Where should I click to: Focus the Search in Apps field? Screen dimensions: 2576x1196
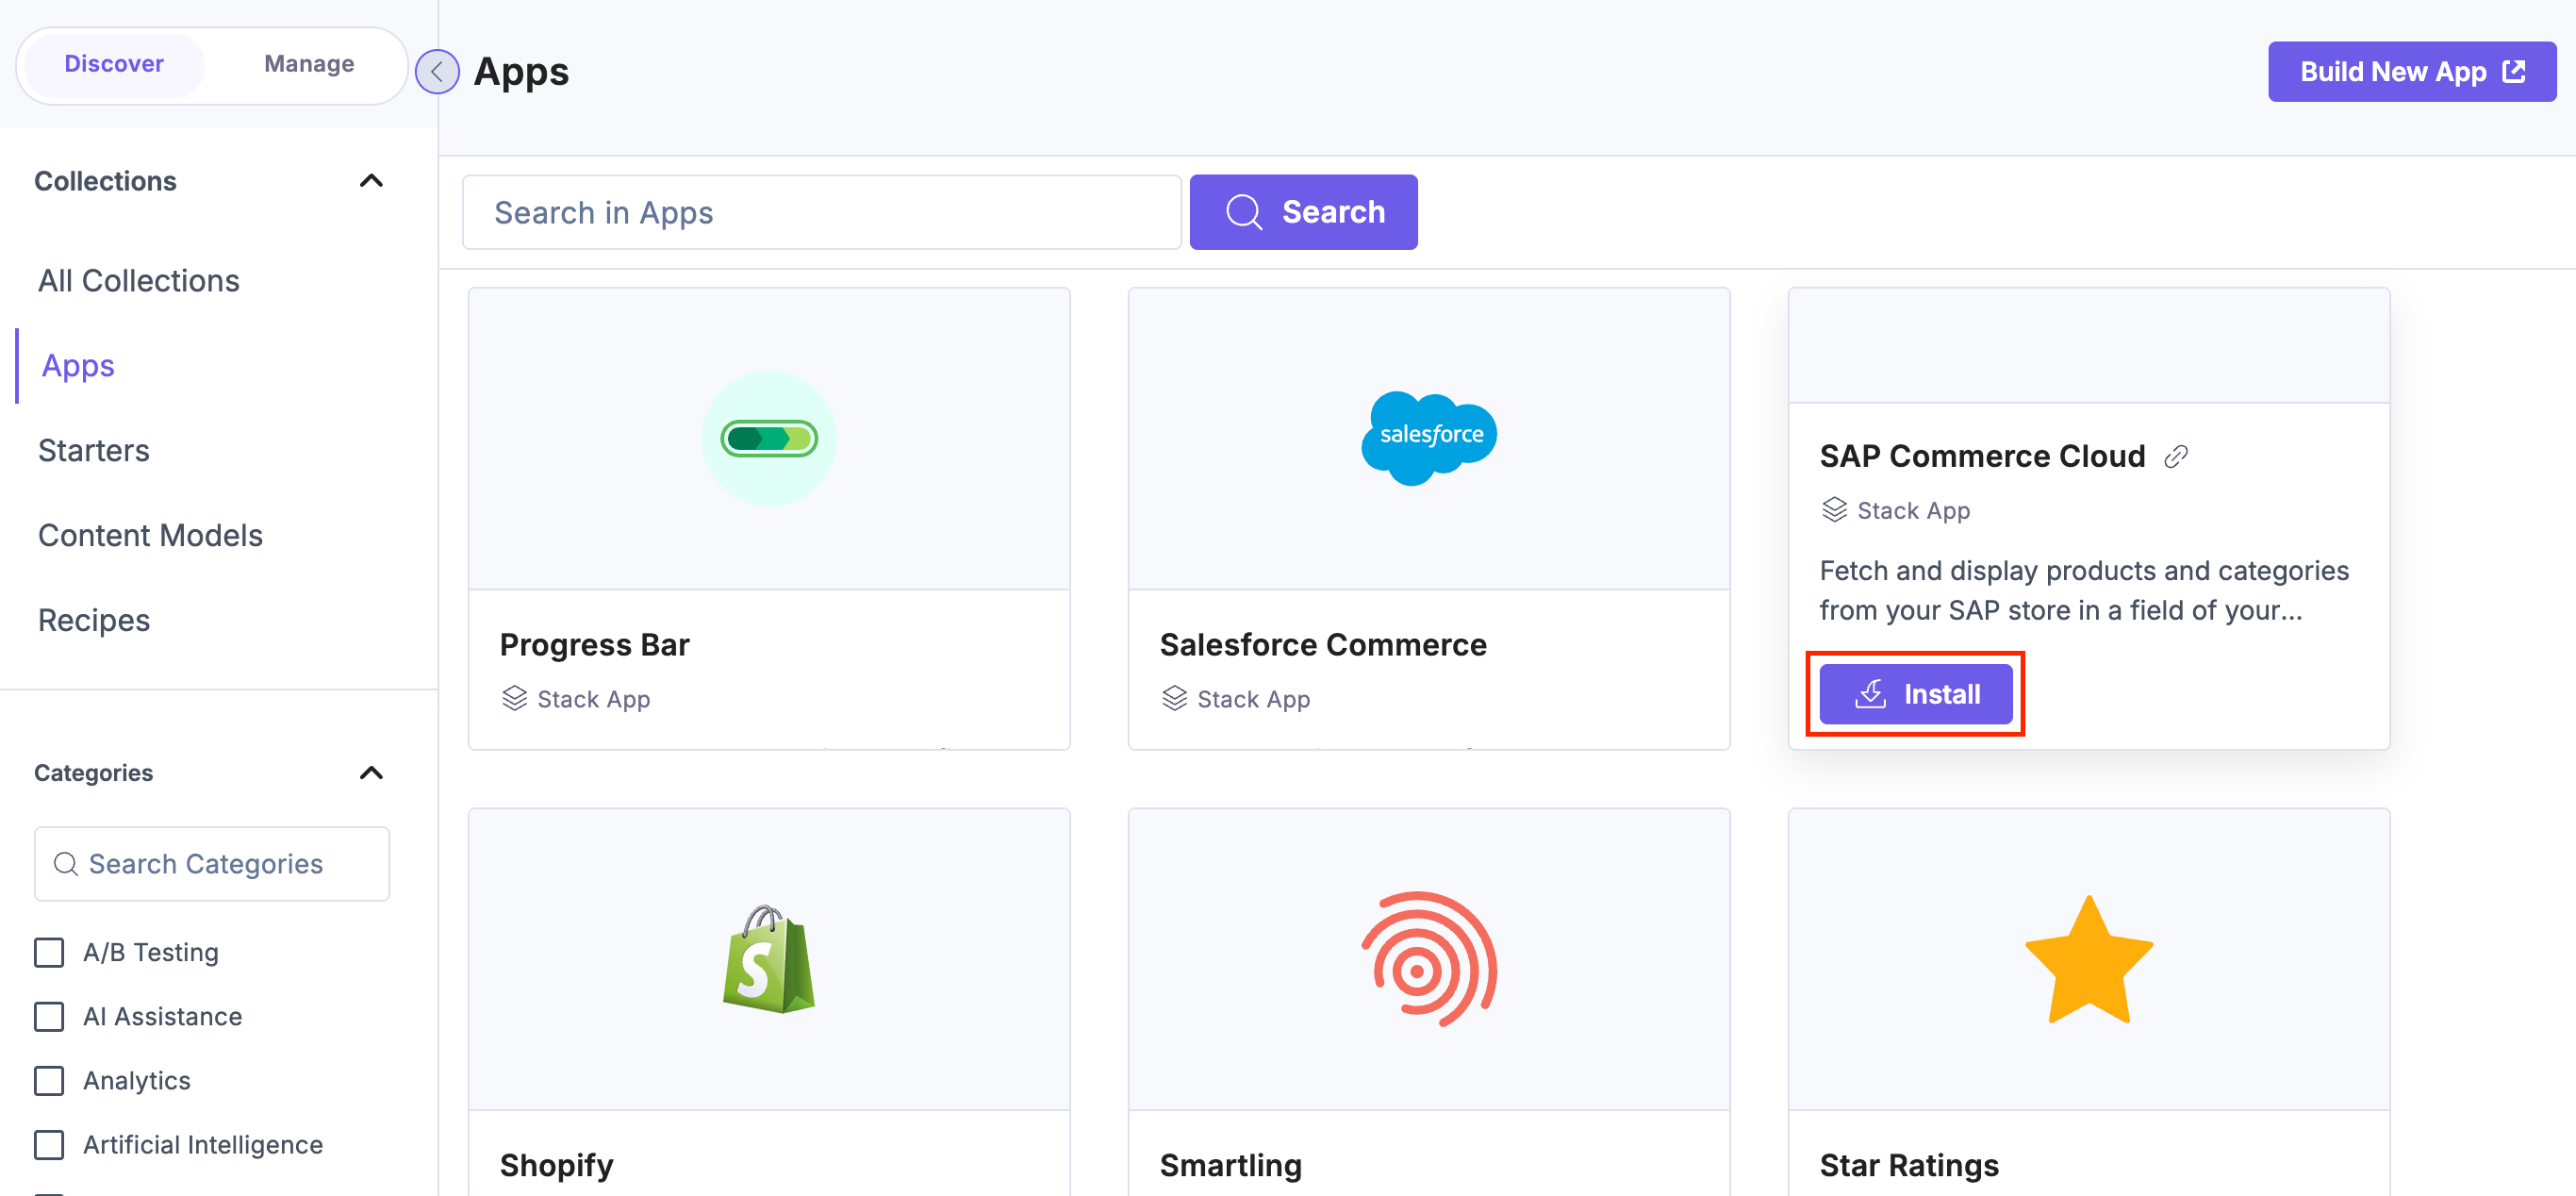click(x=821, y=212)
